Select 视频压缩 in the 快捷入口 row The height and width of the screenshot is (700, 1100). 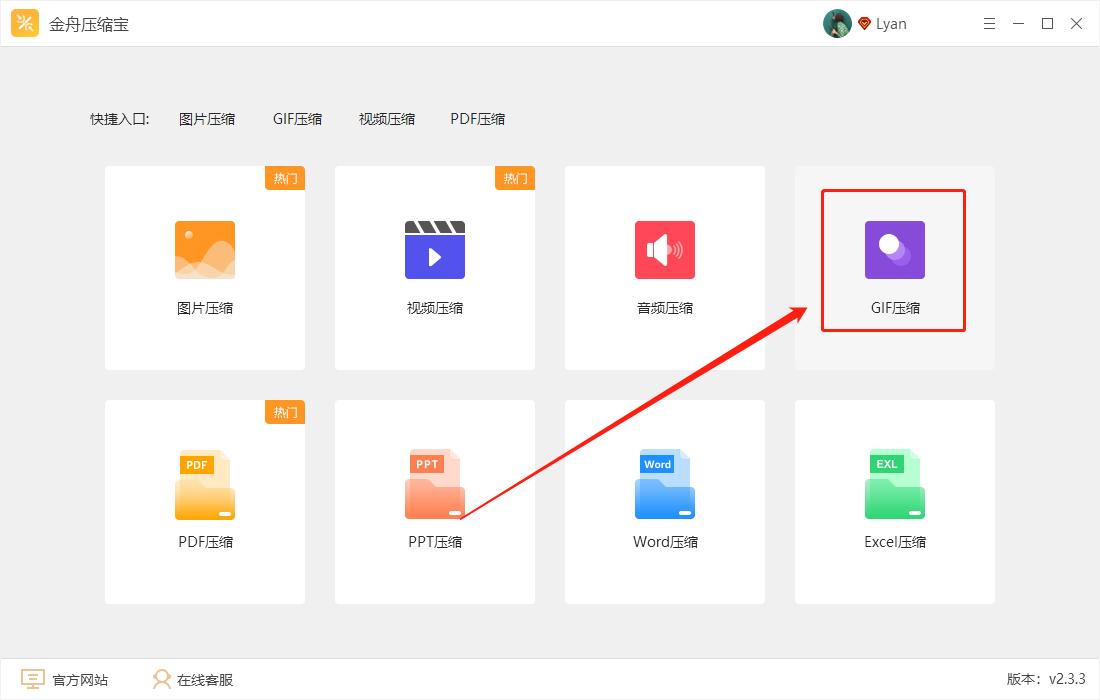[x=386, y=118]
